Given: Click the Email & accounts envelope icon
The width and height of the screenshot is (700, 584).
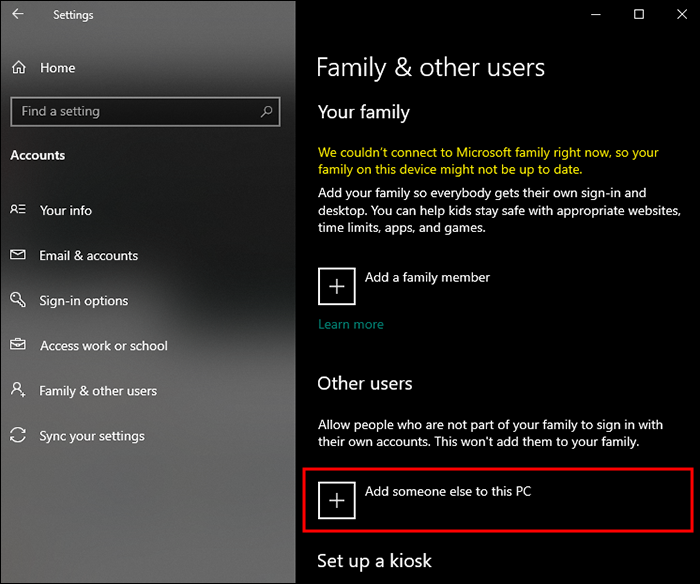Looking at the screenshot, I should [x=18, y=255].
